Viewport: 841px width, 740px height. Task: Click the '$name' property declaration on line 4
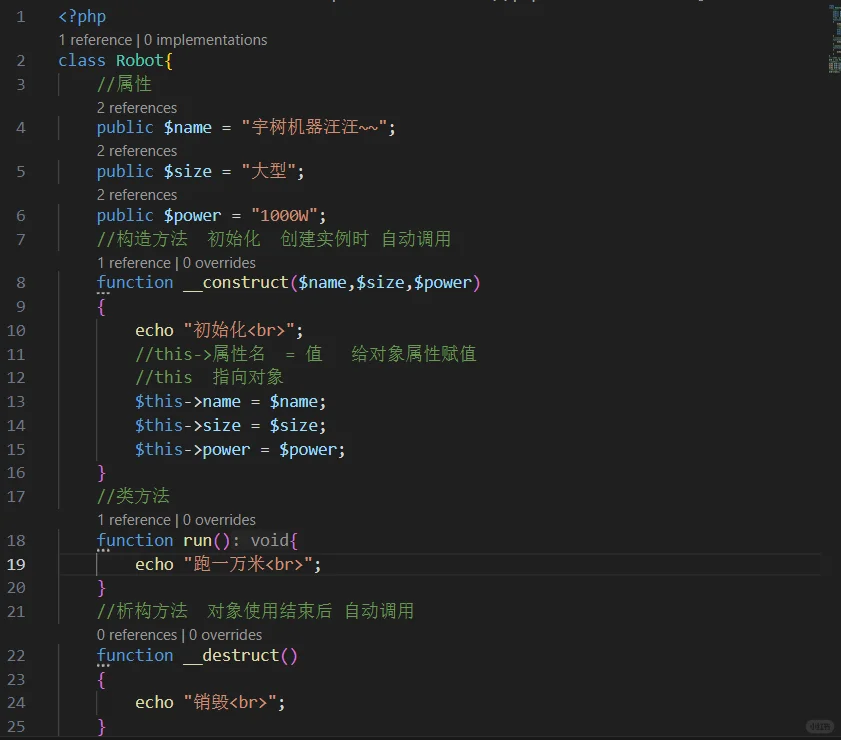188,128
